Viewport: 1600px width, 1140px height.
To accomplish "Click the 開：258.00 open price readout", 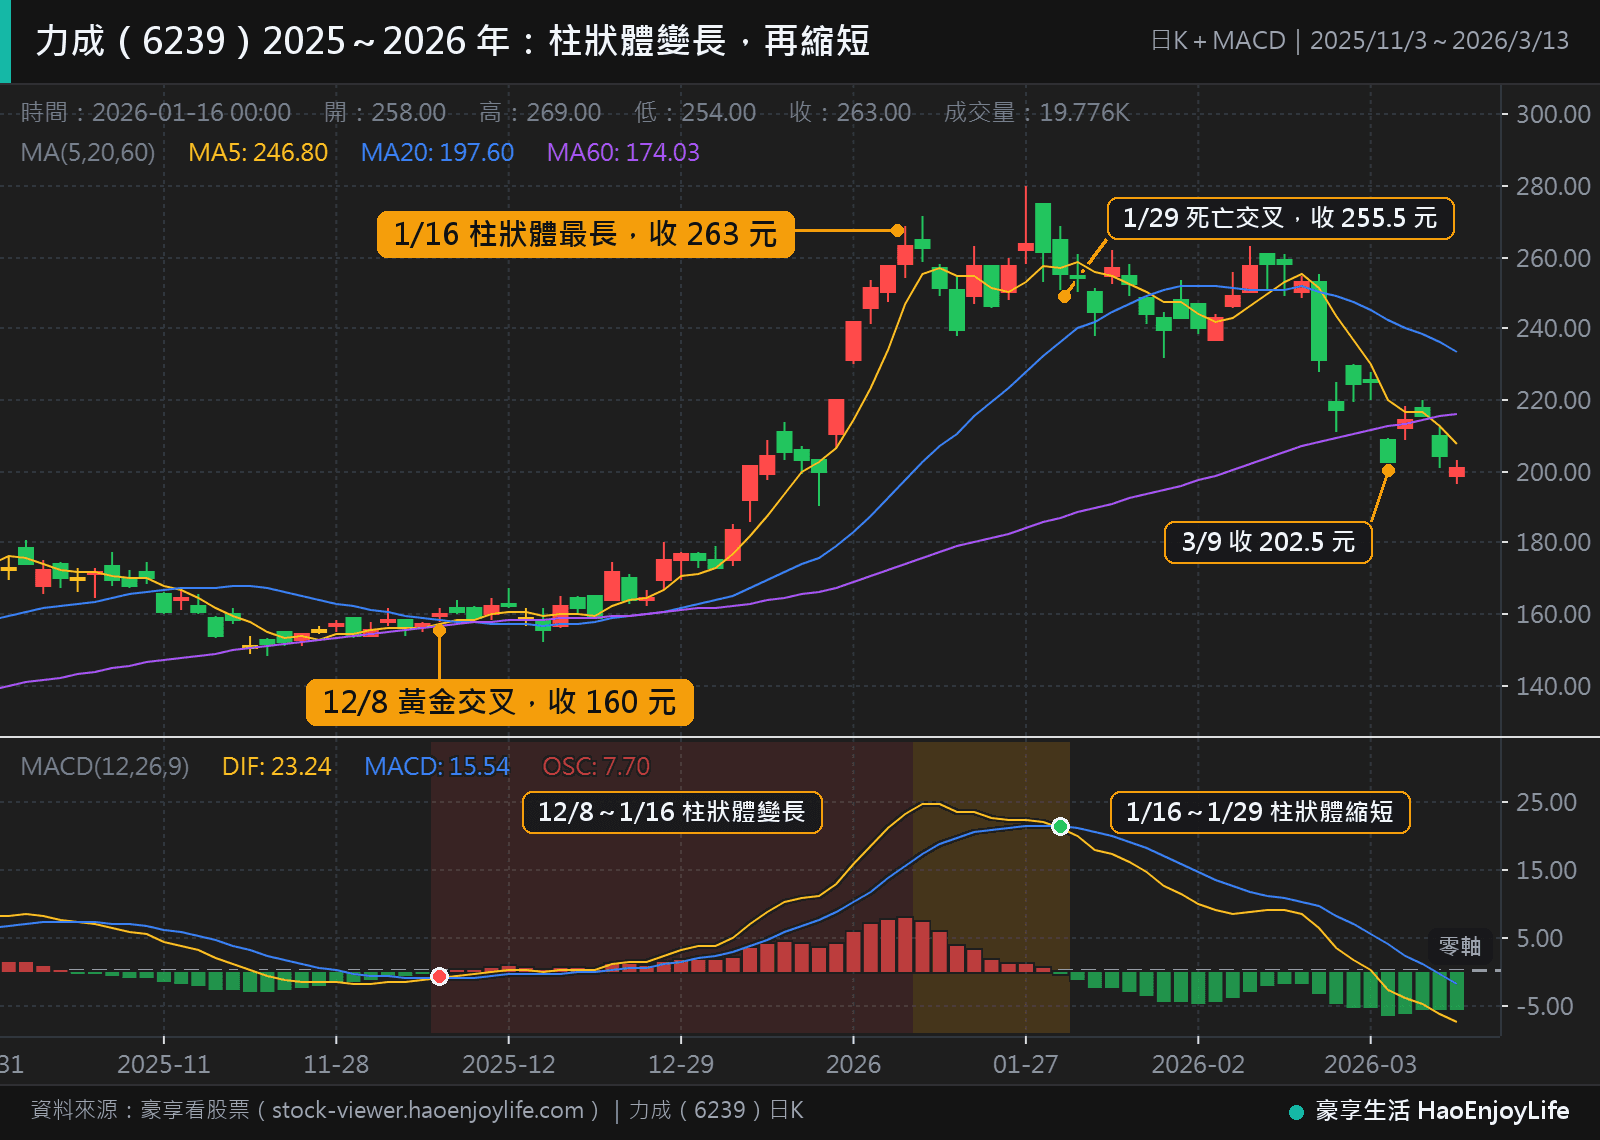I will pyautogui.click(x=385, y=112).
